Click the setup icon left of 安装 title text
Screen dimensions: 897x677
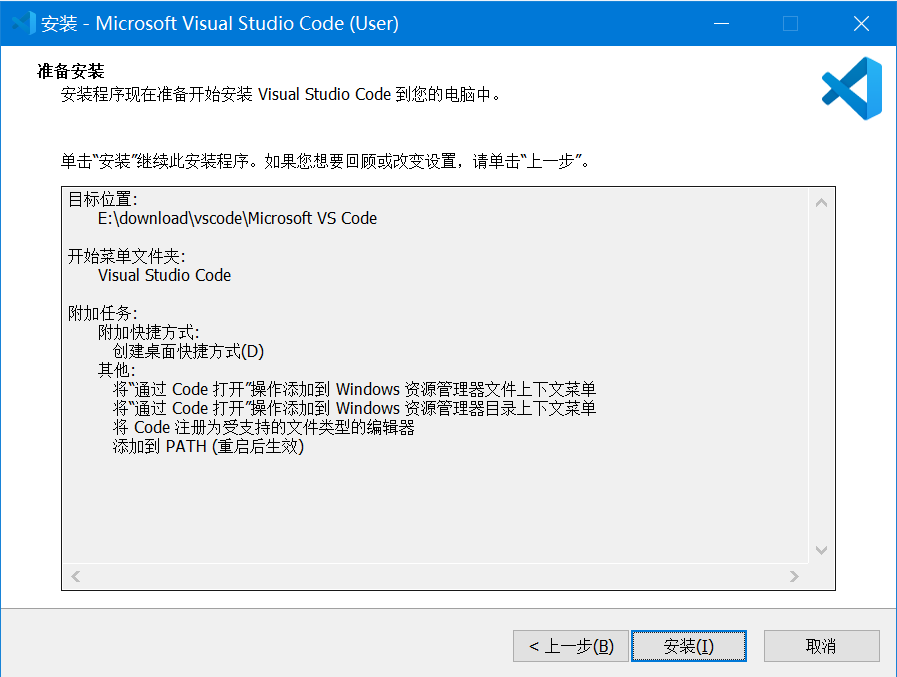tap(22, 22)
